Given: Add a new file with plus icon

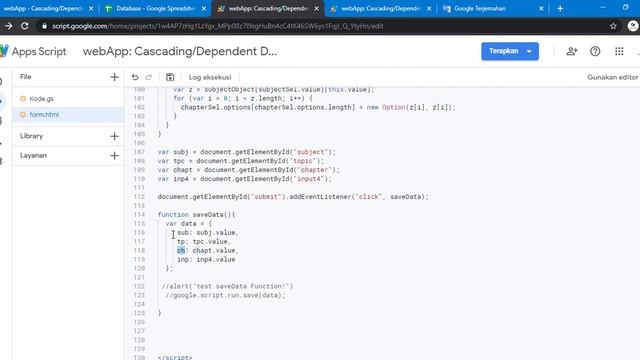Looking at the screenshot, I should pyautogui.click(x=114, y=77).
